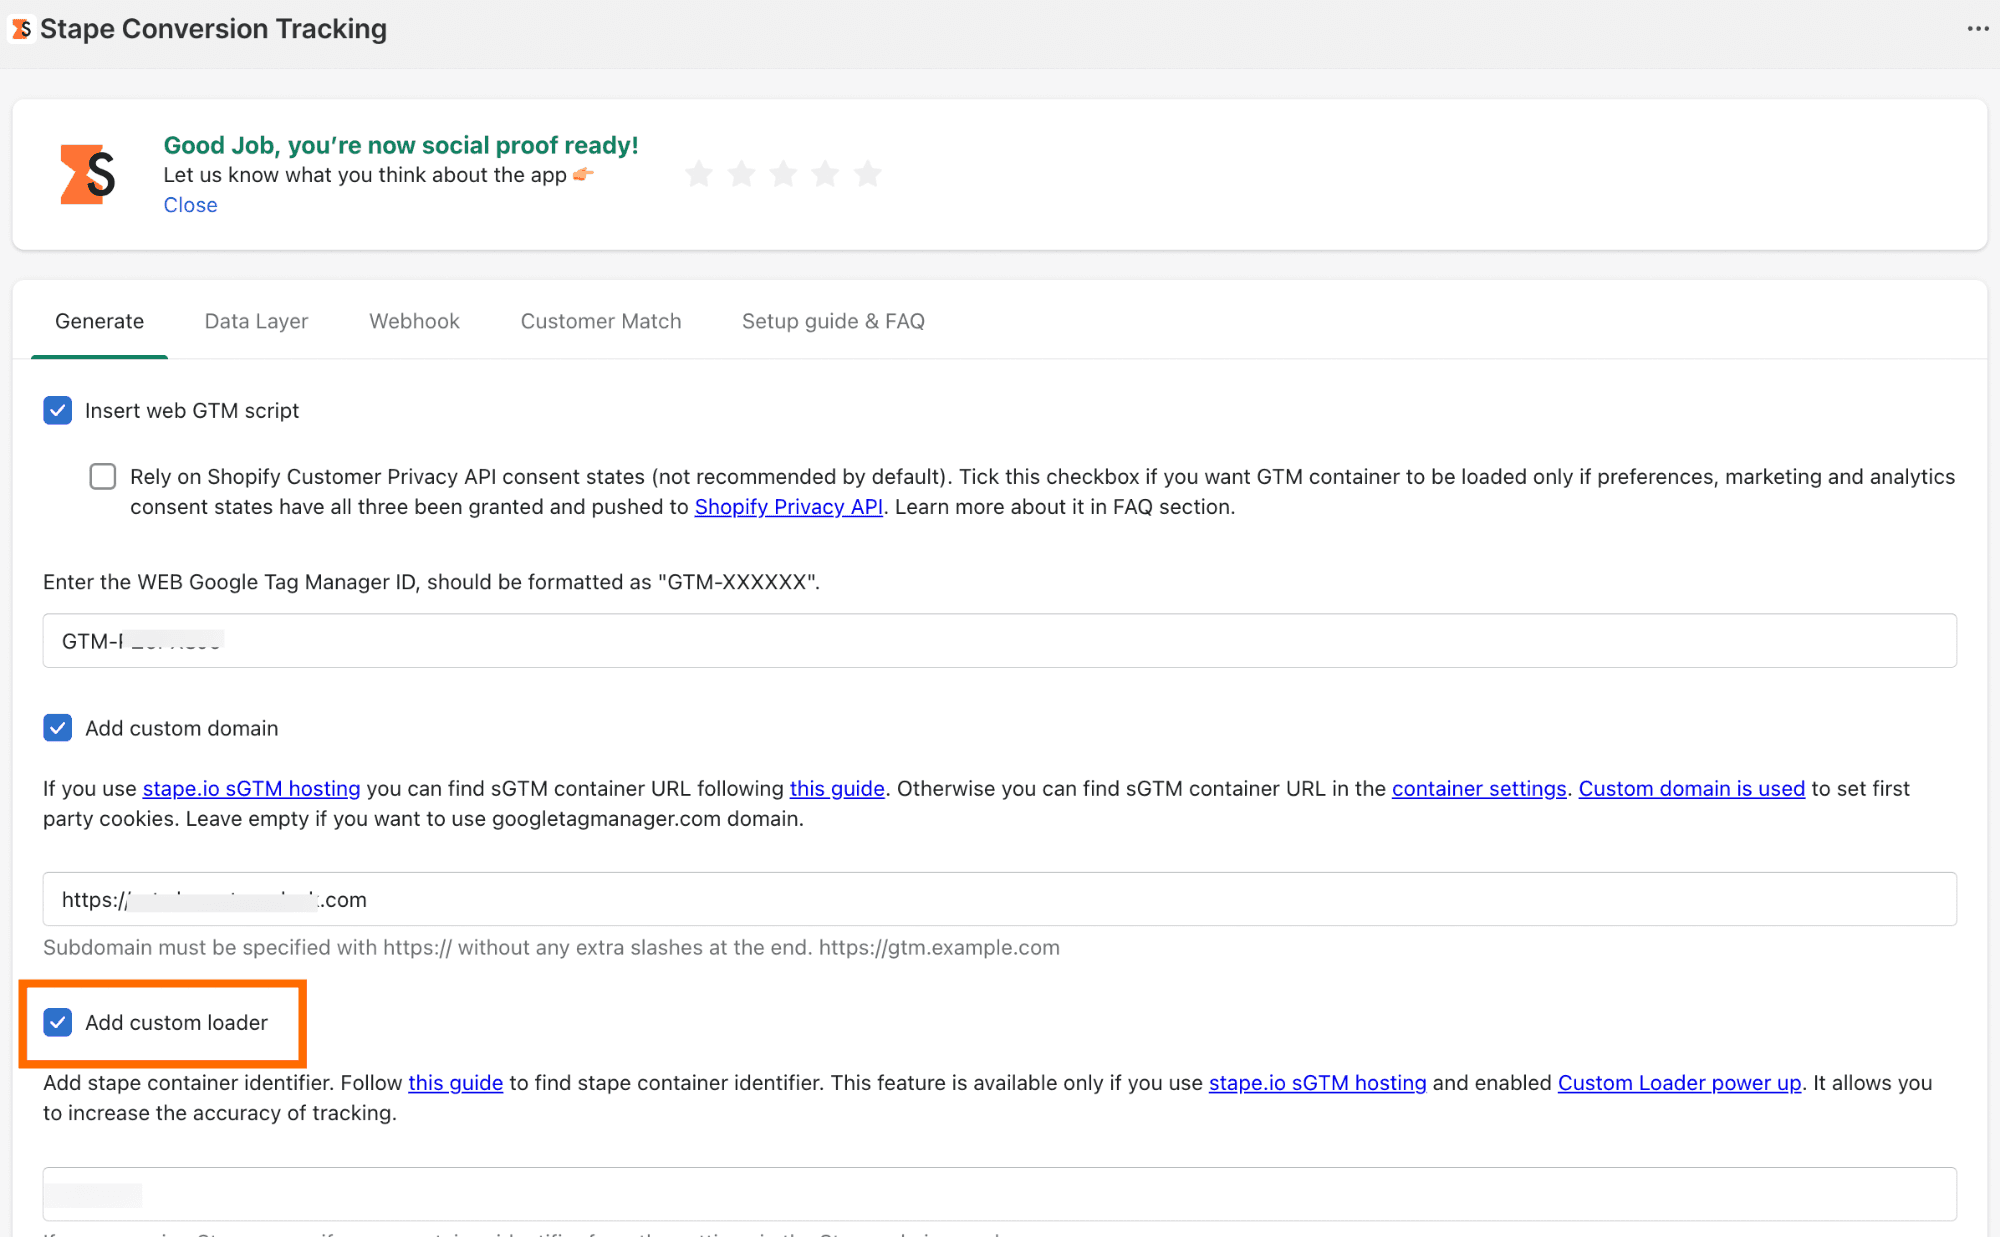Open the options menu via the ellipsis icon
2000x1237 pixels.
(1977, 29)
